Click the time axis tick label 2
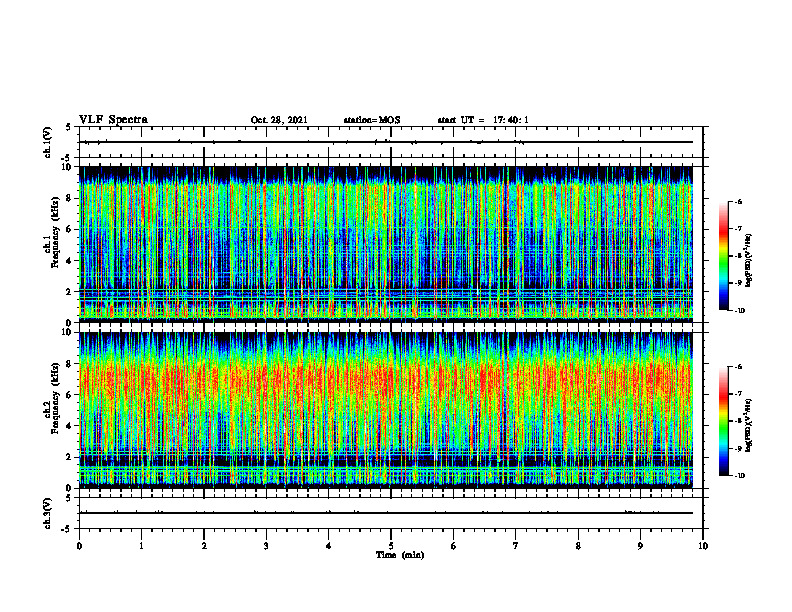Image resolution: width=792 pixels, height=612 pixels. coord(204,546)
